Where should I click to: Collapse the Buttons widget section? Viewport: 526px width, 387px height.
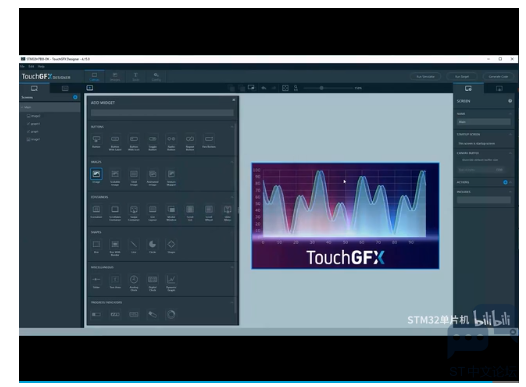pyautogui.click(x=232, y=127)
